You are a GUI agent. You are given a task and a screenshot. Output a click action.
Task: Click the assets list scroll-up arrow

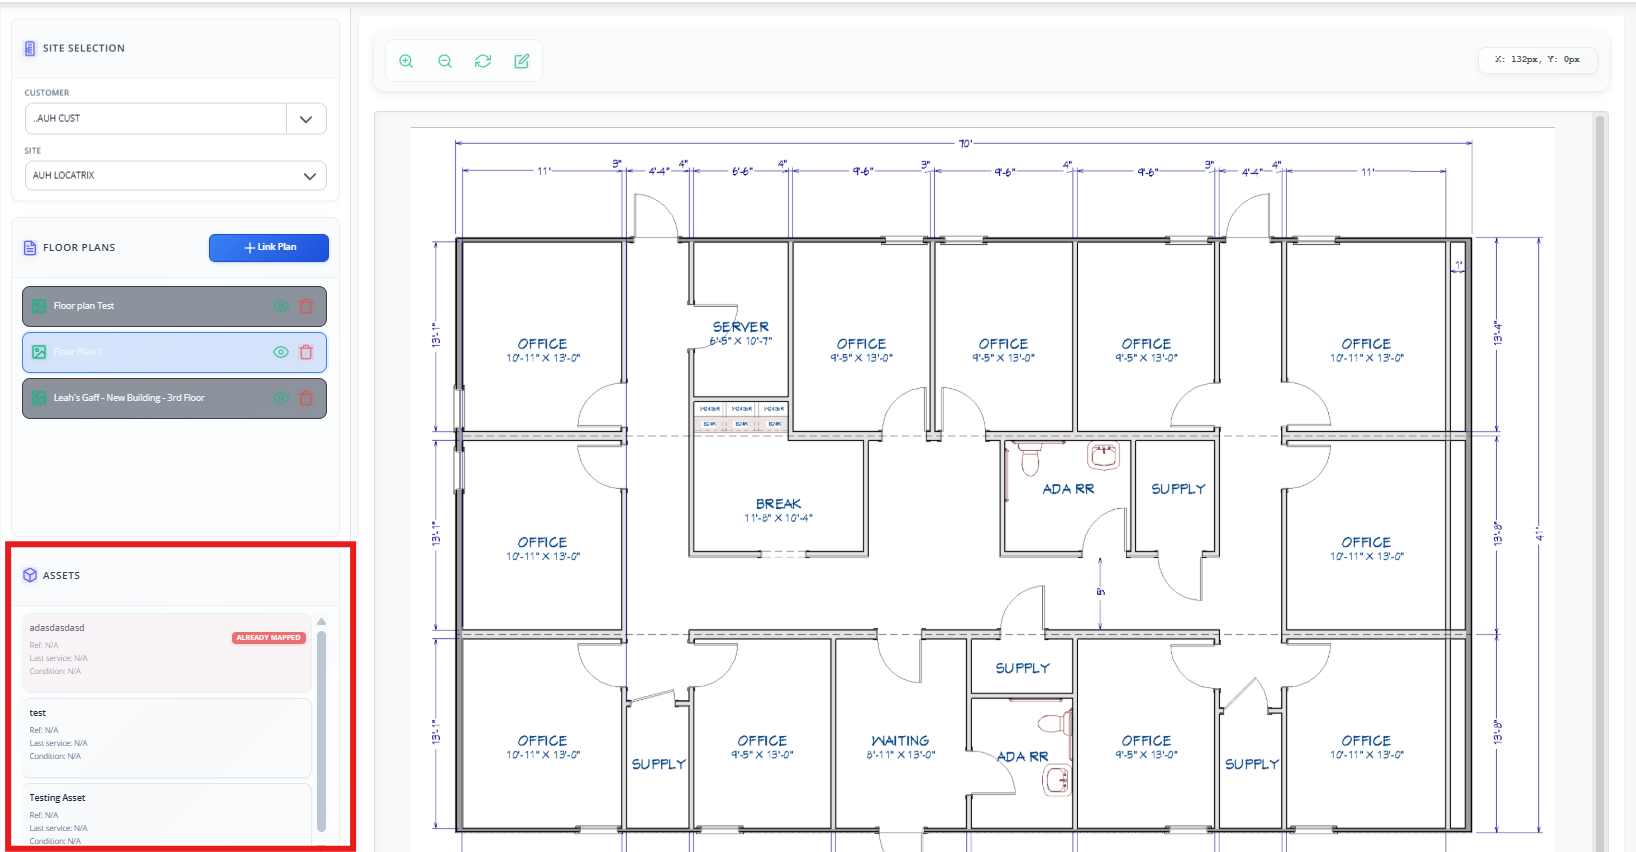click(x=322, y=622)
